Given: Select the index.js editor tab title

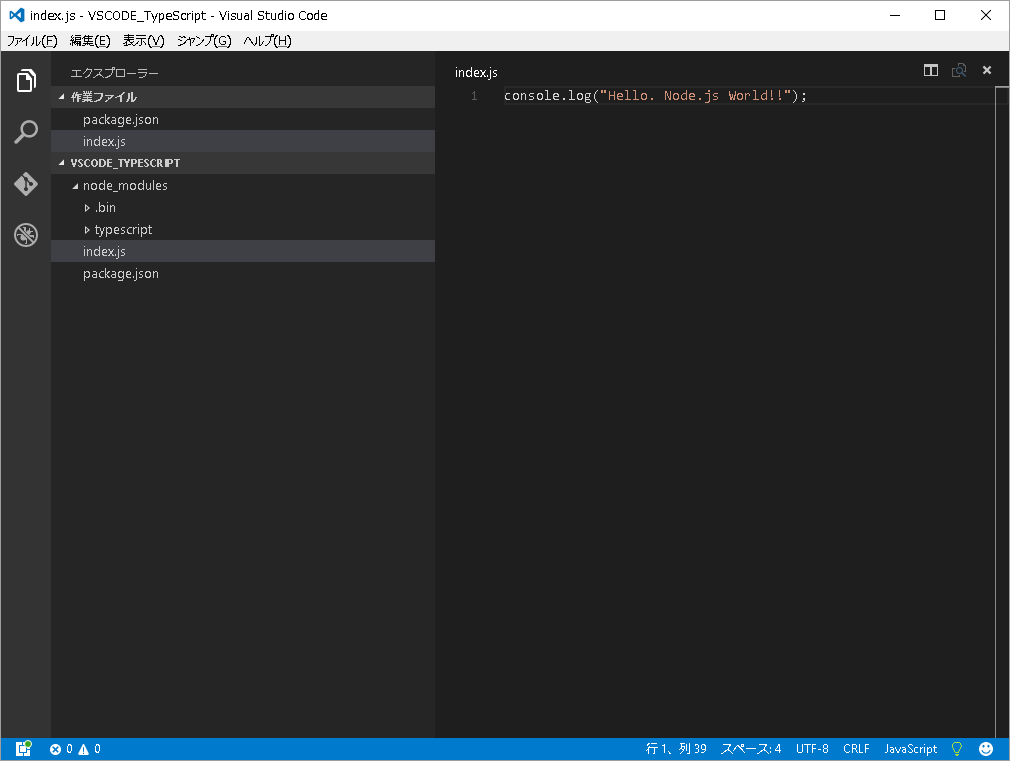Looking at the screenshot, I should [x=476, y=72].
